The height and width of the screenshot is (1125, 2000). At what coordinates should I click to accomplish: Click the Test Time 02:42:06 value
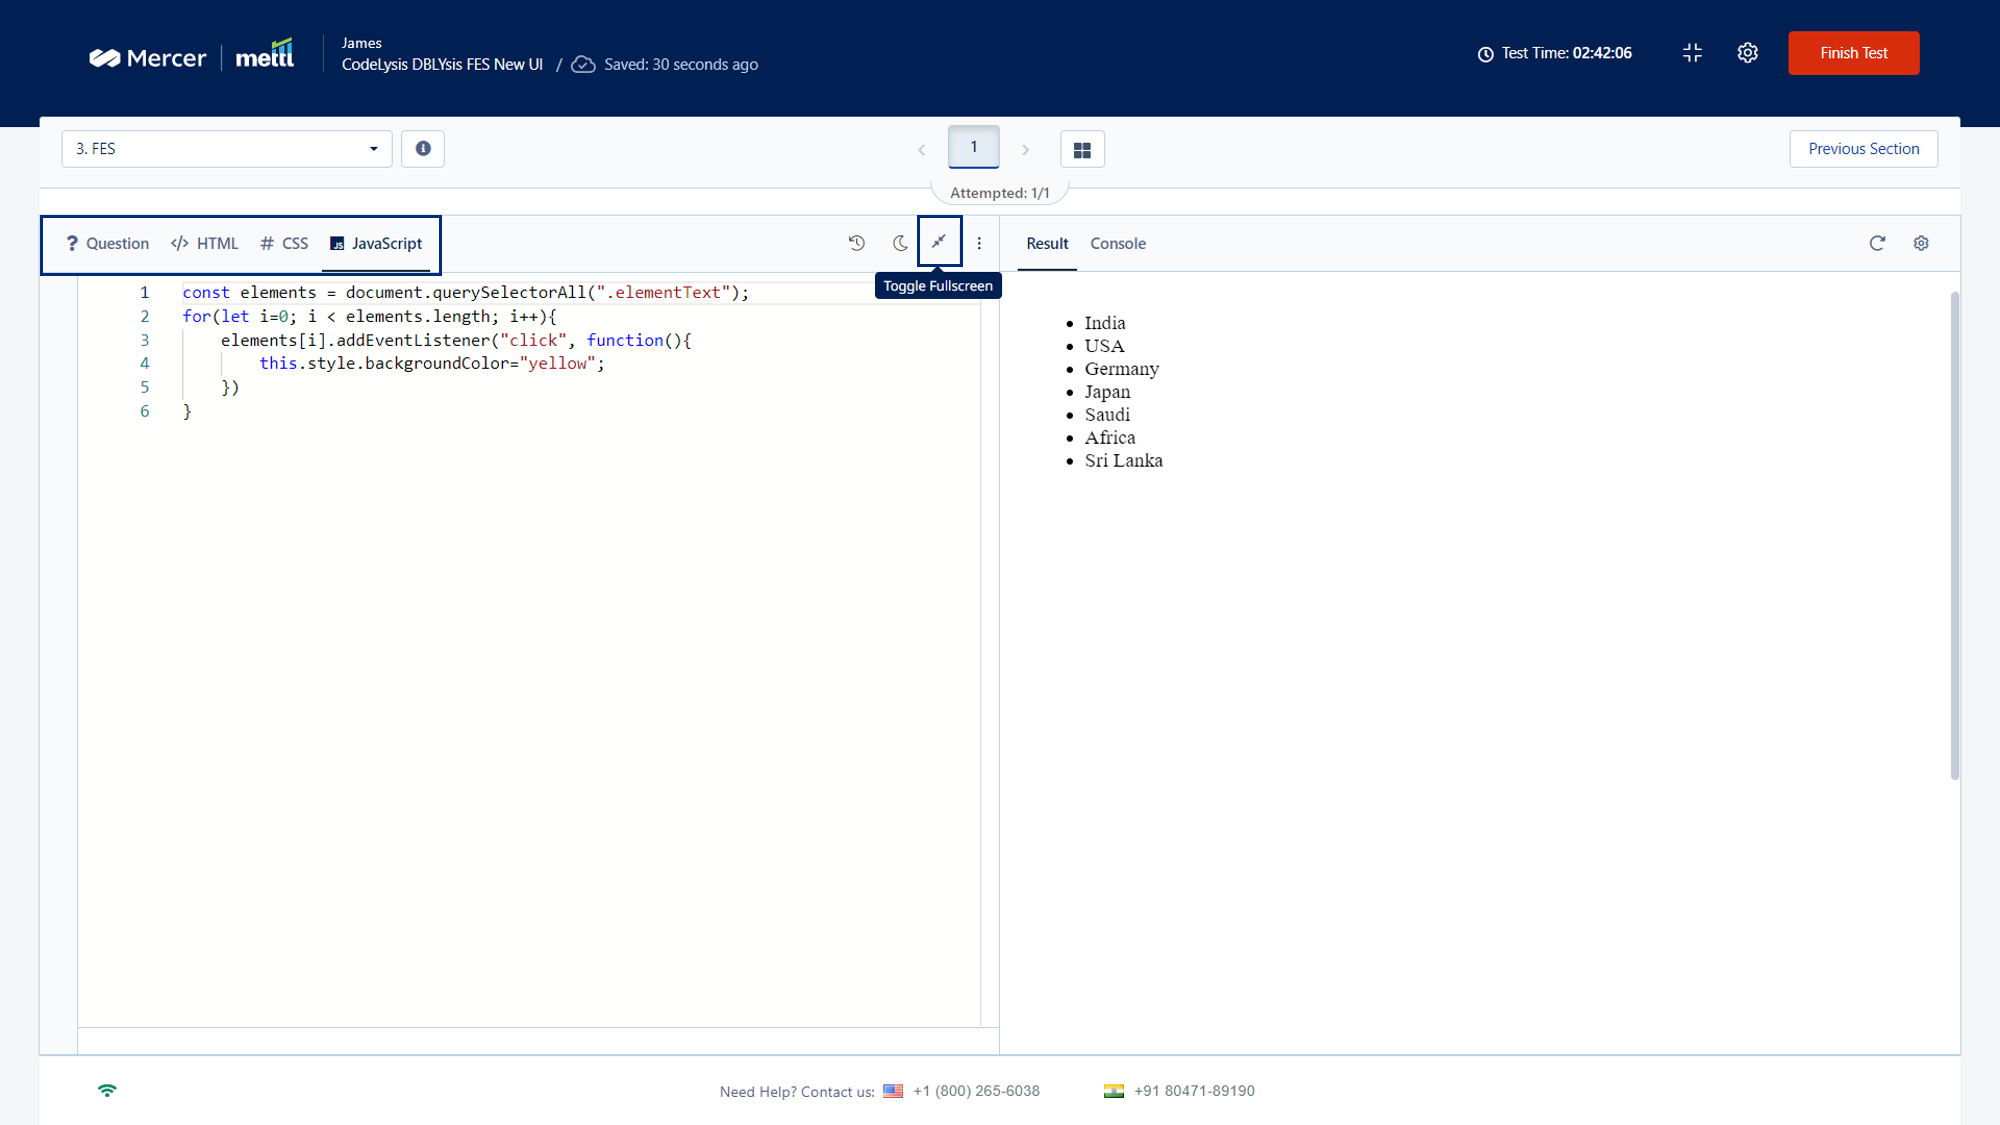(x=1602, y=53)
